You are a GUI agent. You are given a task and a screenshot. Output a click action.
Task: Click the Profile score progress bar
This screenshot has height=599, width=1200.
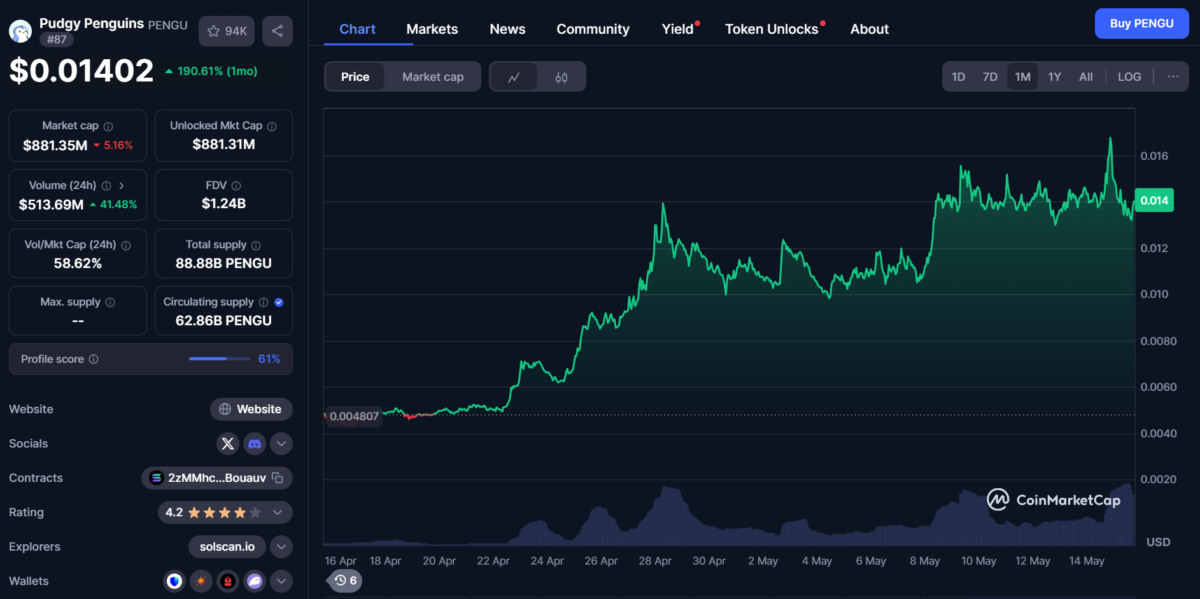(220, 359)
